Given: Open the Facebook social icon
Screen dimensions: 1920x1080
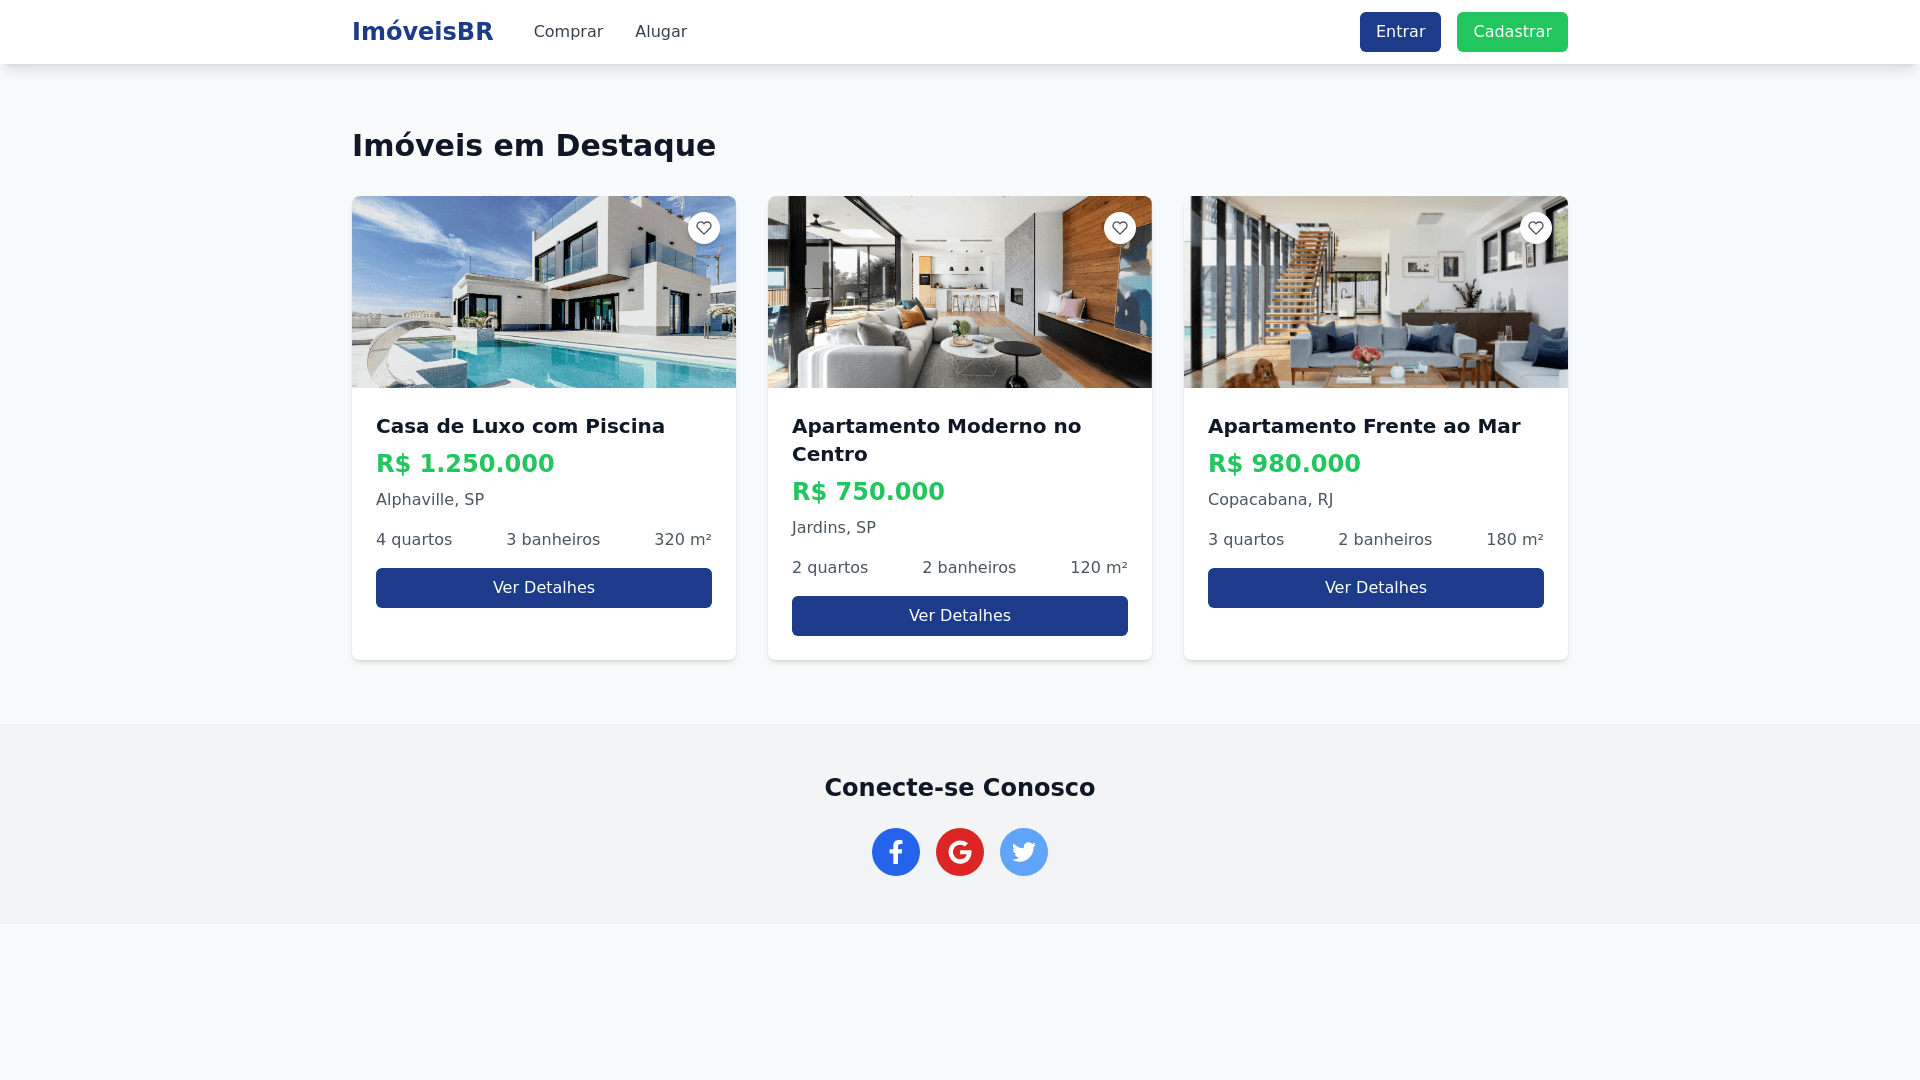Looking at the screenshot, I should tap(896, 852).
